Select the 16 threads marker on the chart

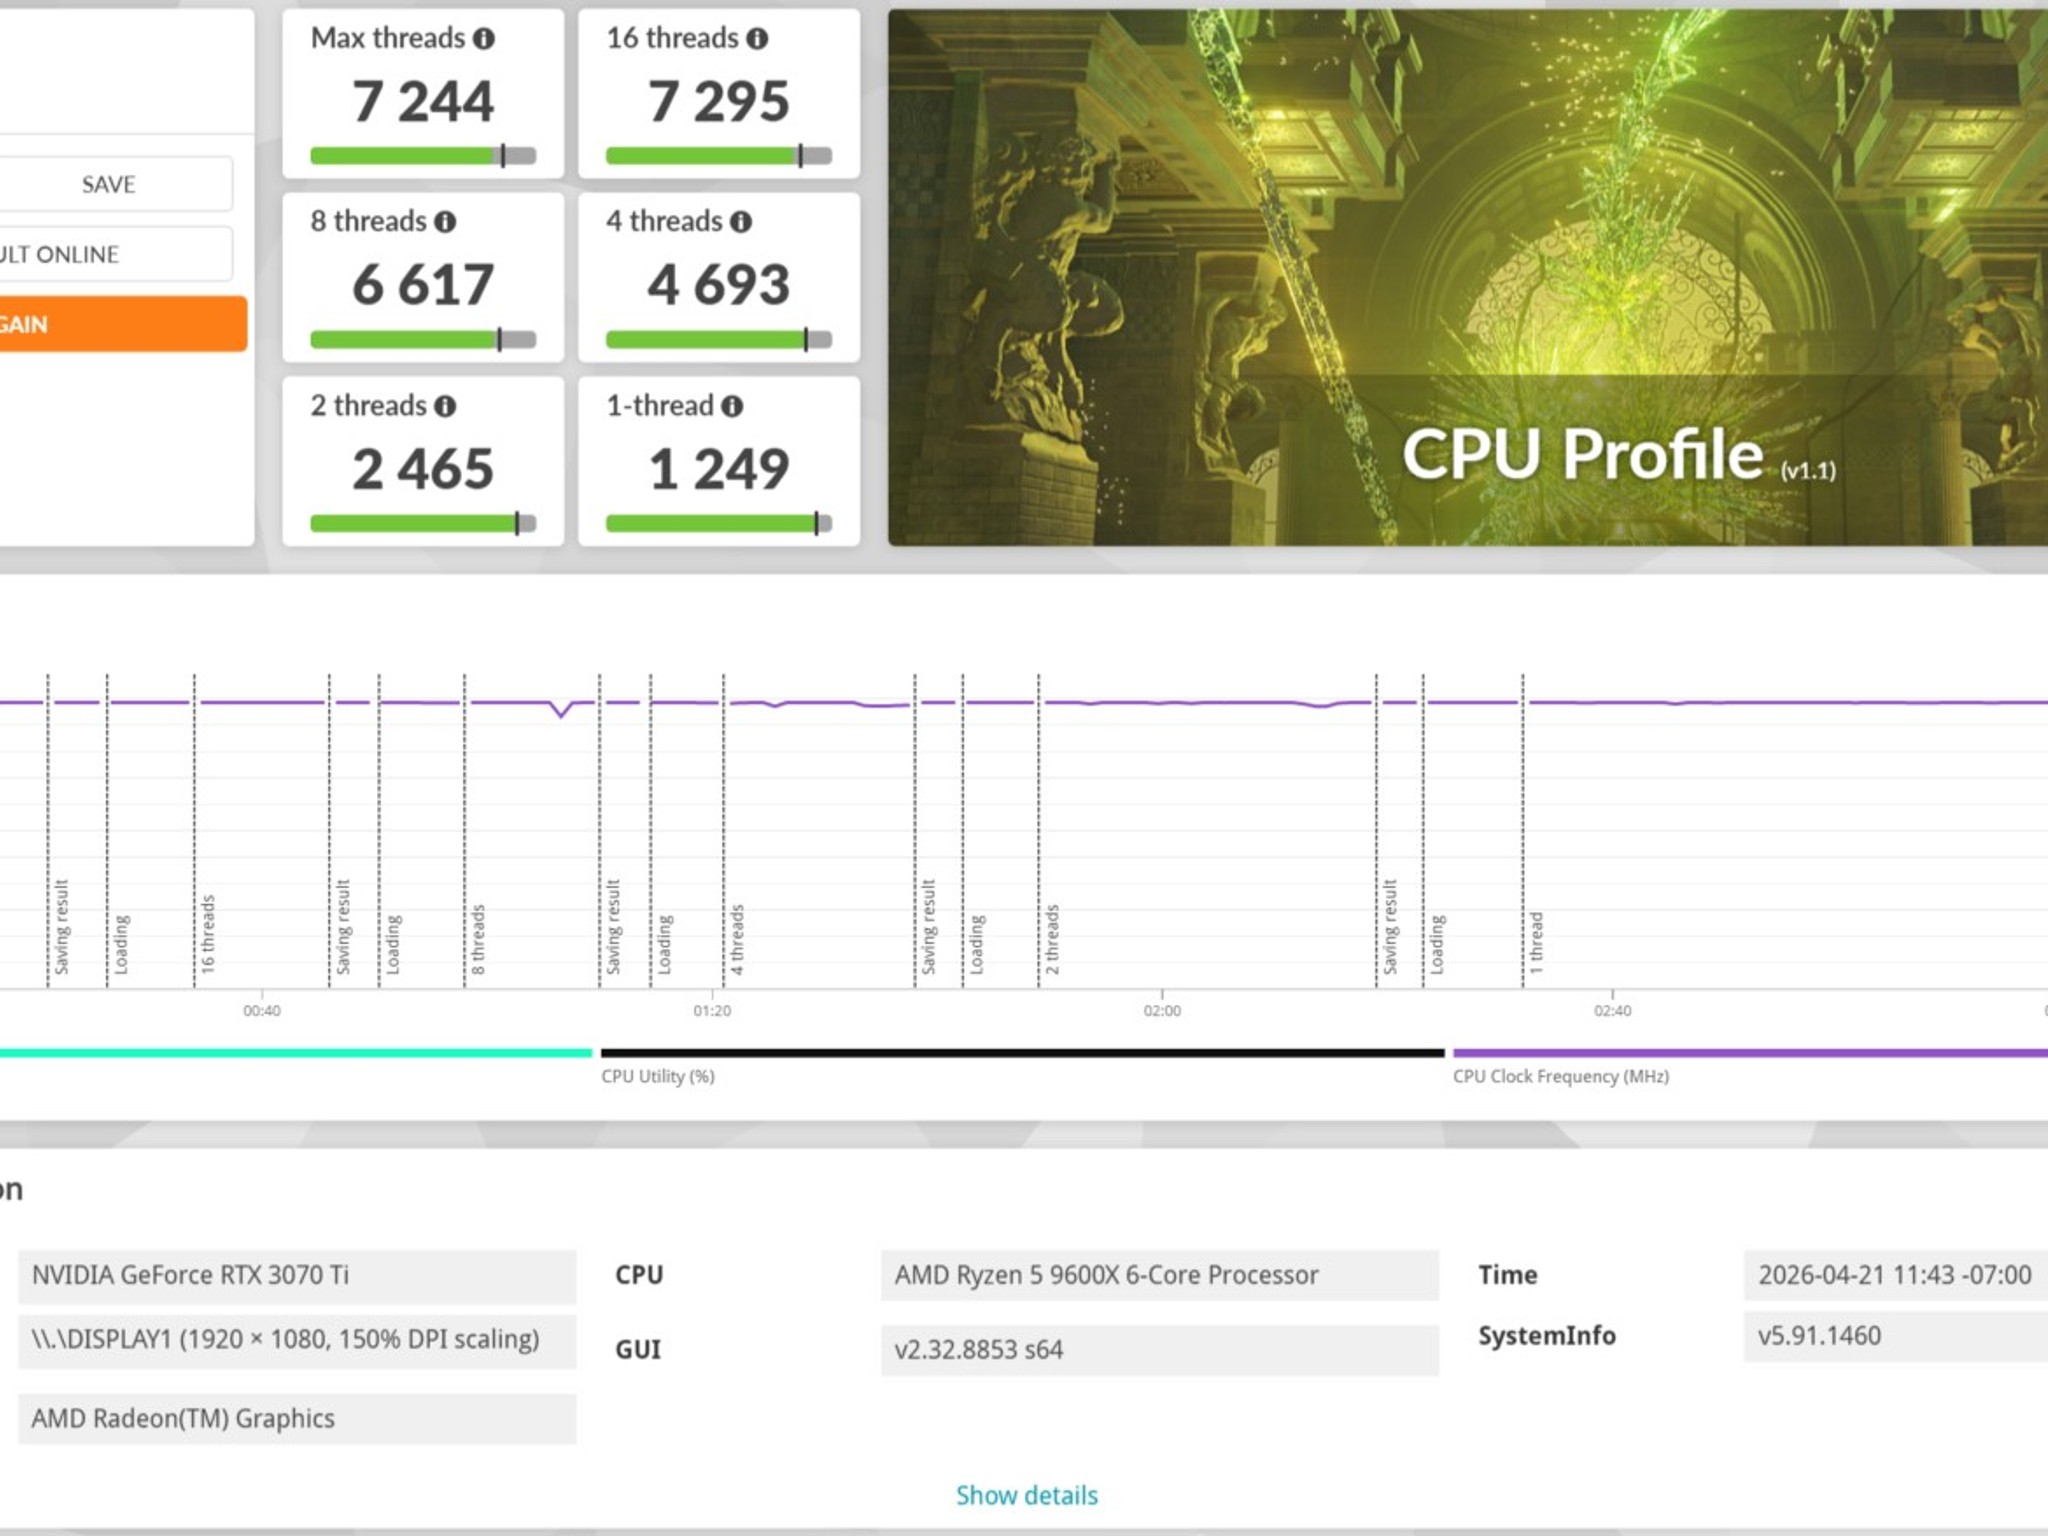[208, 934]
